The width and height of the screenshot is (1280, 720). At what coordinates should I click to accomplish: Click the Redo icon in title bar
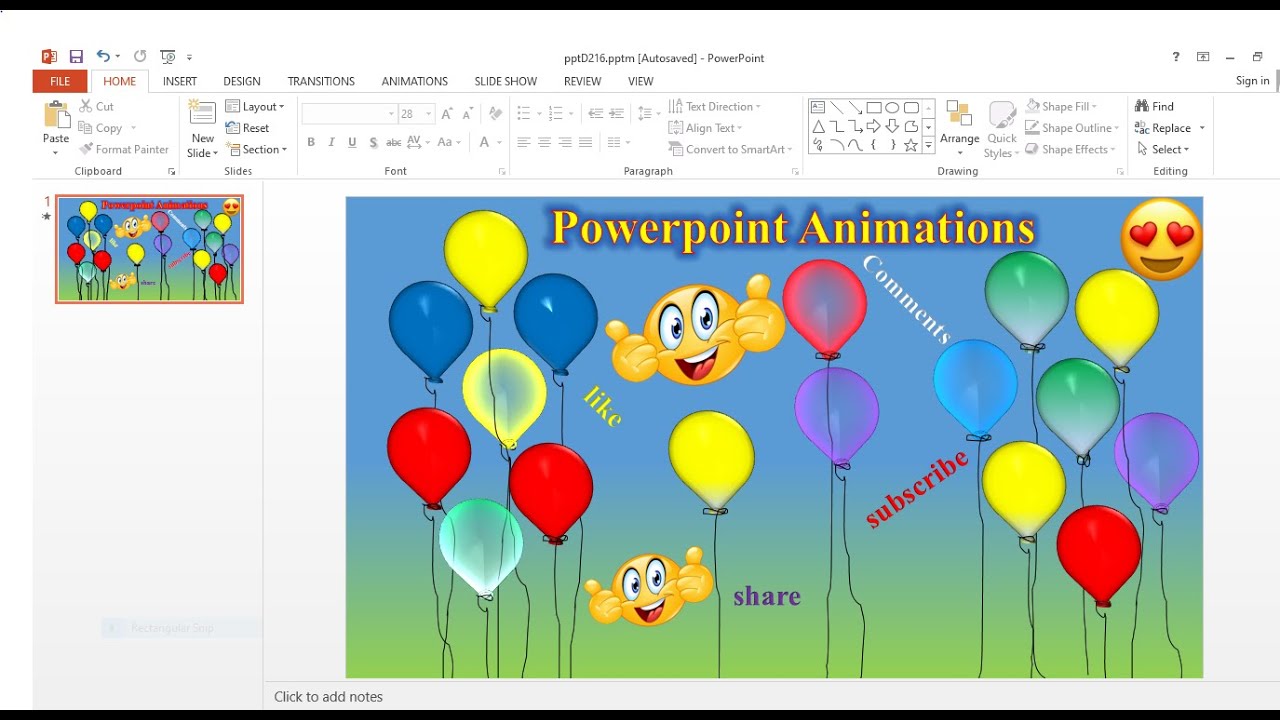coord(140,57)
